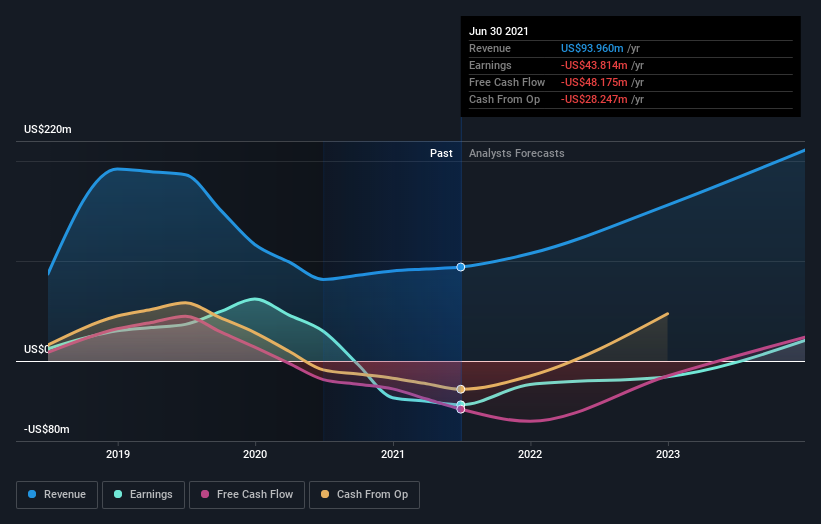Click the -US$80m axis label
Screen dimensions: 821x524
point(47,429)
